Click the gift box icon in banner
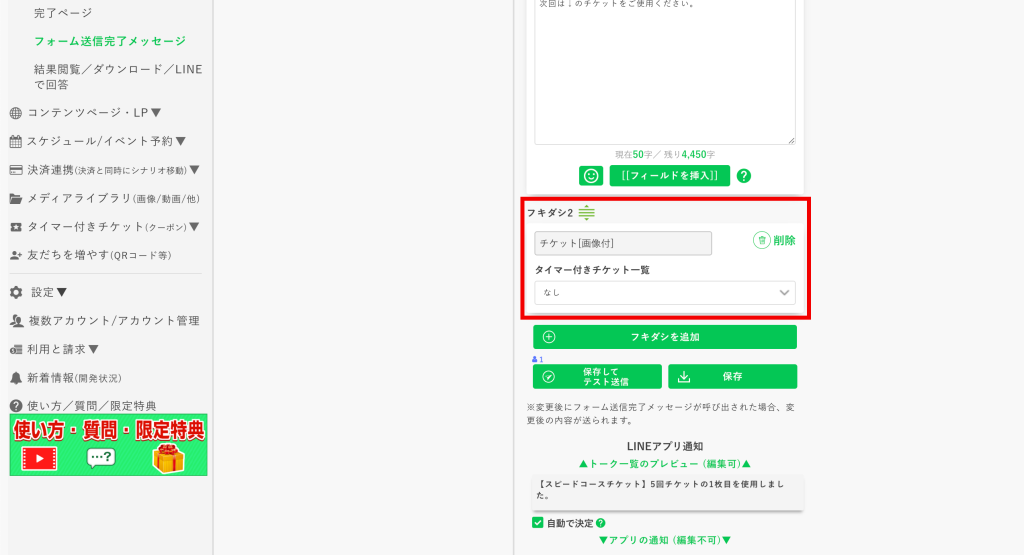 [168, 458]
